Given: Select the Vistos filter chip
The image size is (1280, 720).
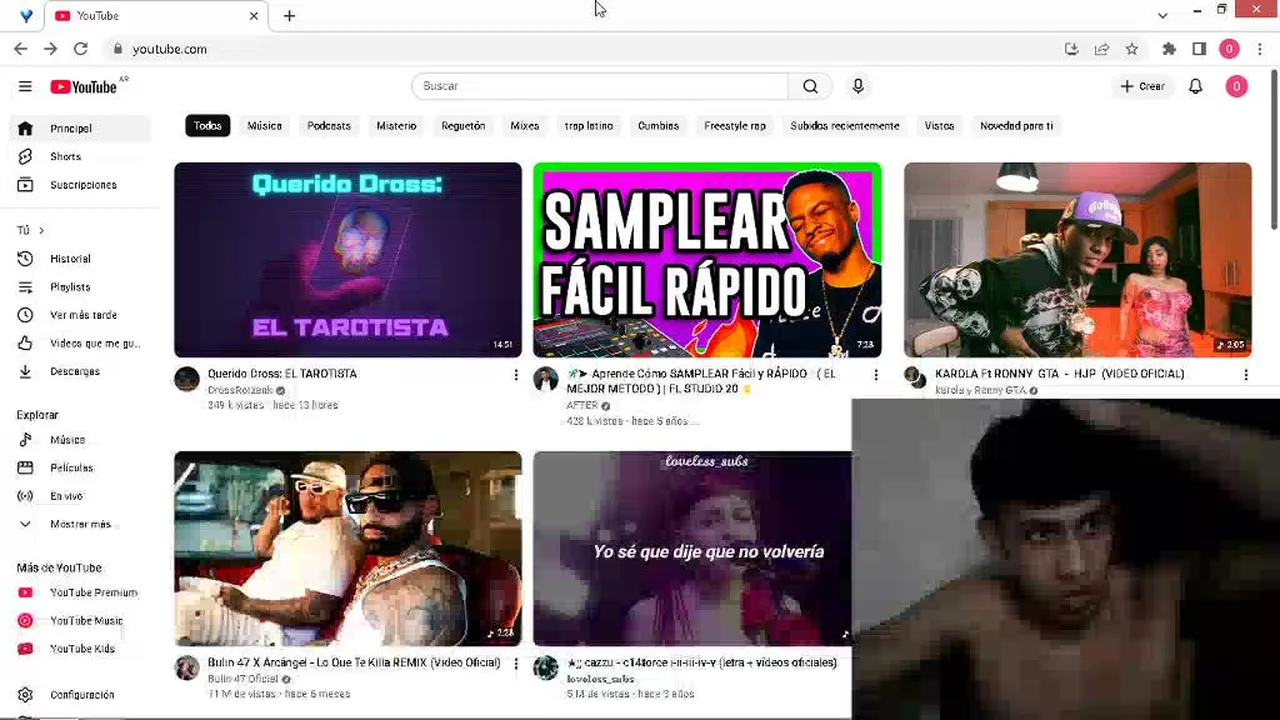Looking at the screenshot, I should click(939, 126).
